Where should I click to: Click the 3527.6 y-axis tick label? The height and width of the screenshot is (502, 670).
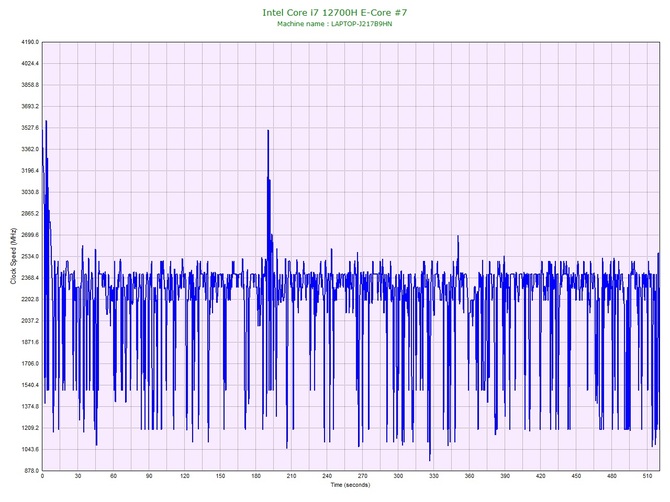pyautogui.click(x=30, y=128)
